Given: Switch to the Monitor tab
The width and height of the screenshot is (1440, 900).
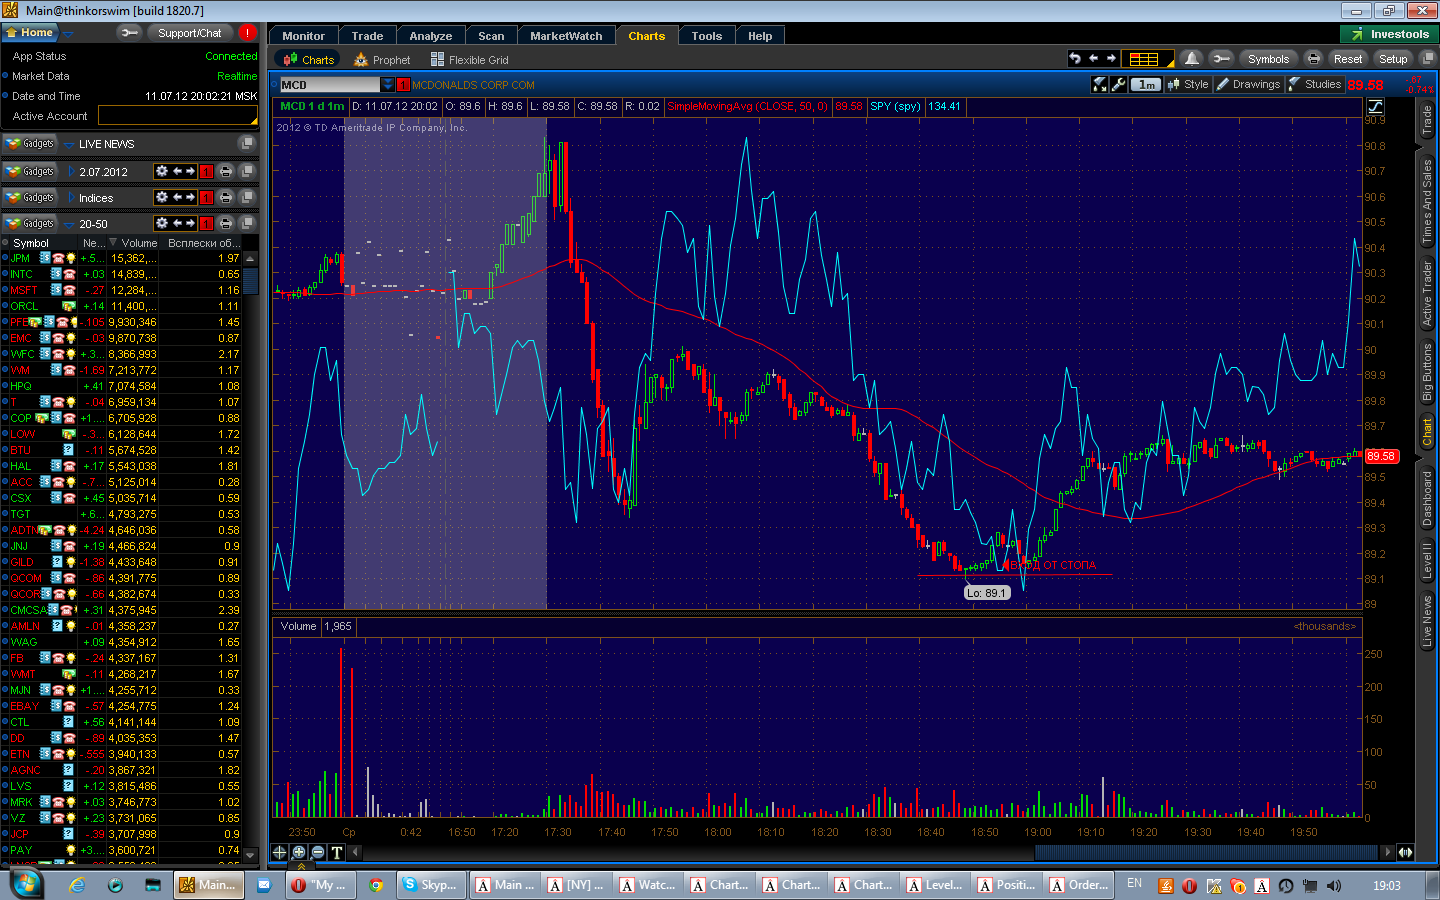Looking at the screenshot, I should (x=303, y=36).
